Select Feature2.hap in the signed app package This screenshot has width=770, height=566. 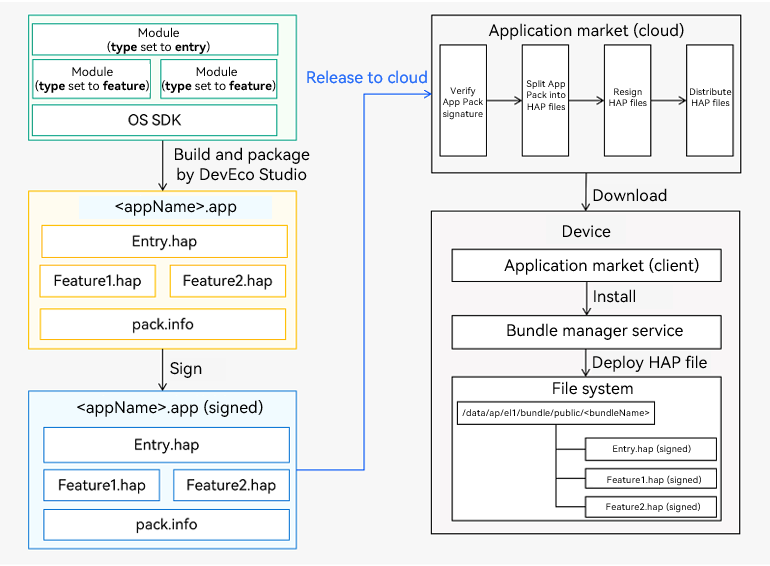(x=231, y=485)
